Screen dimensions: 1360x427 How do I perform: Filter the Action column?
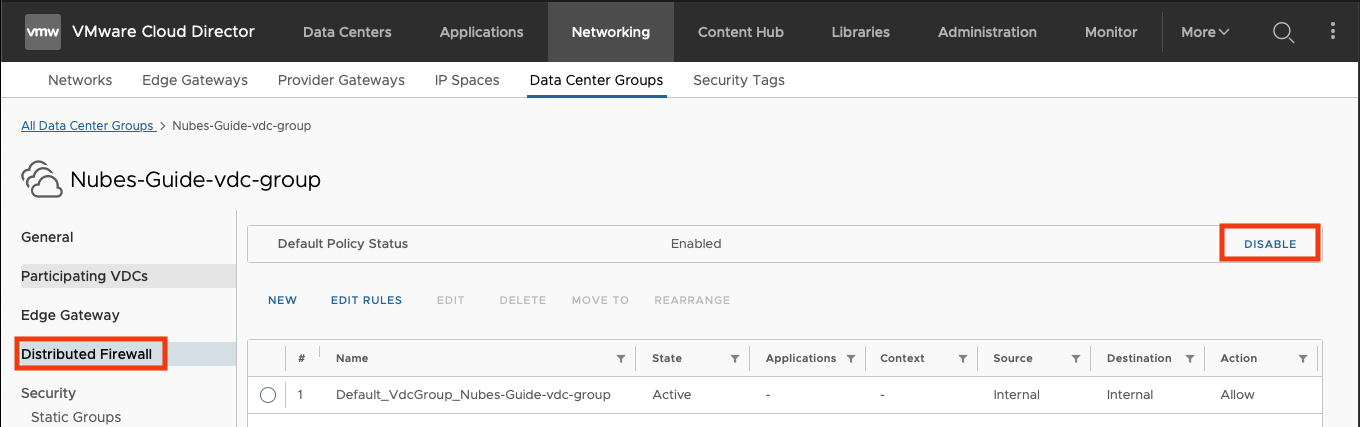[x=1303, y=358]
